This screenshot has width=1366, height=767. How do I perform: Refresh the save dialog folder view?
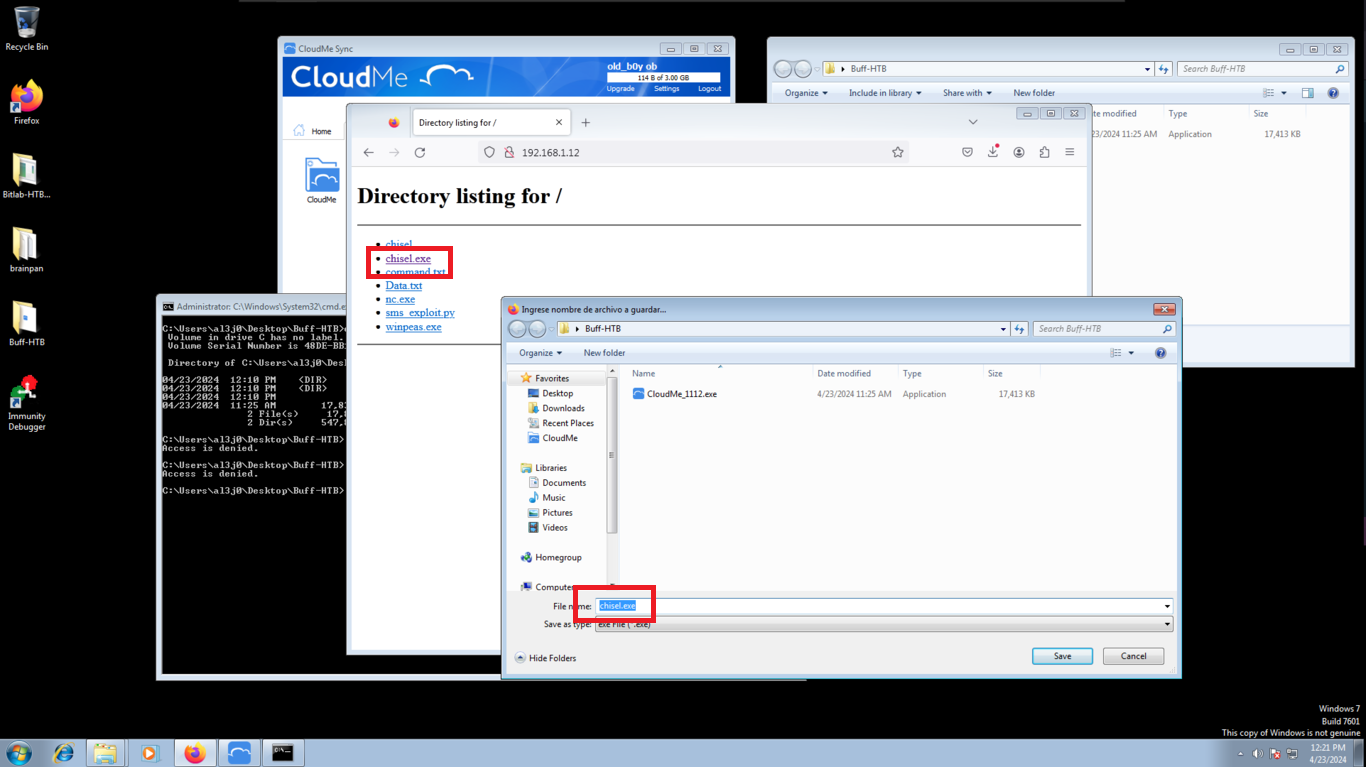click(x=1020, y=328)
